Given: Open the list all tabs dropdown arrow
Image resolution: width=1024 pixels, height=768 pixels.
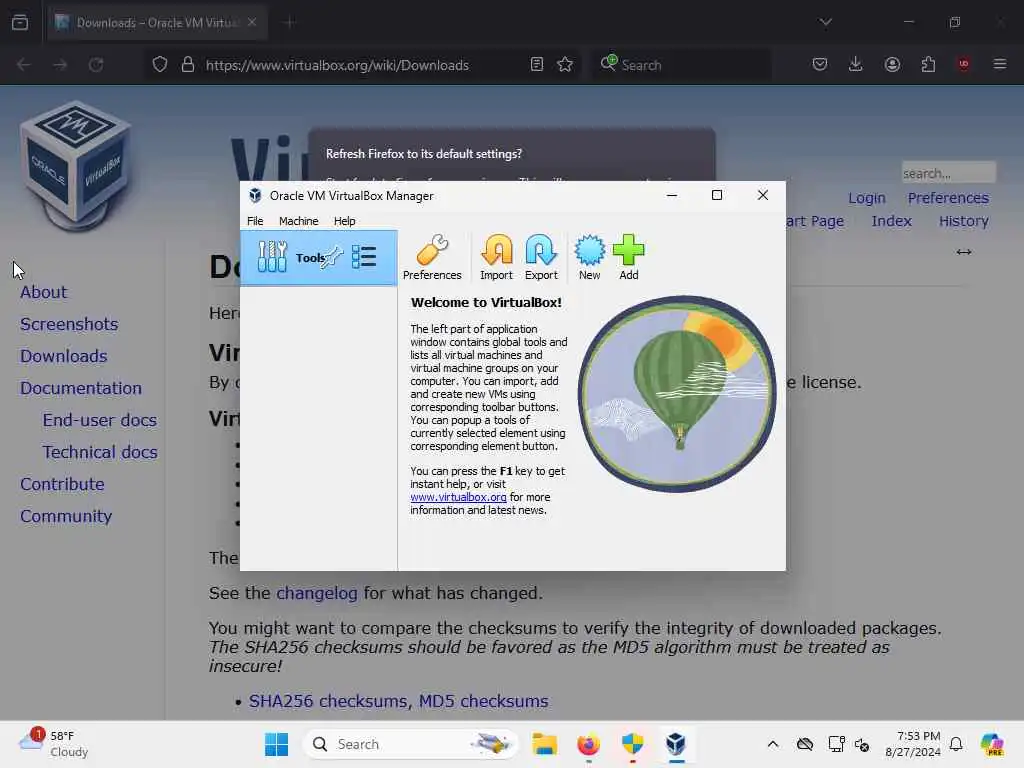Looking at the screenshot, I should [x=826, y=22].
